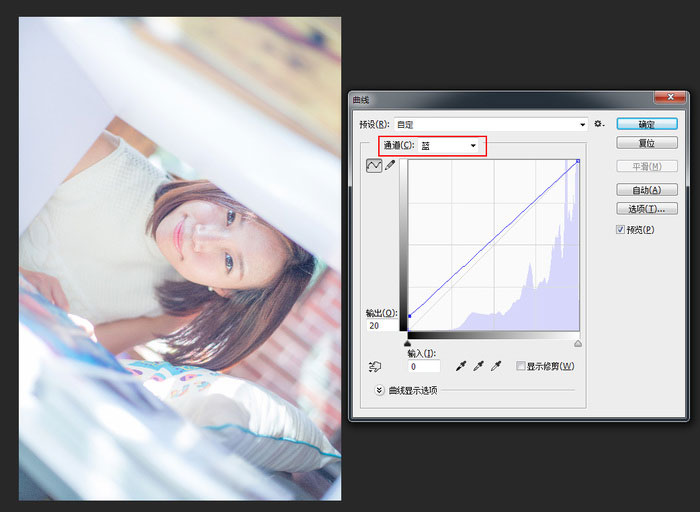This screenshot has height=512, width=700.
Task: Click the 自动 auto button
Action: point(647,190)
